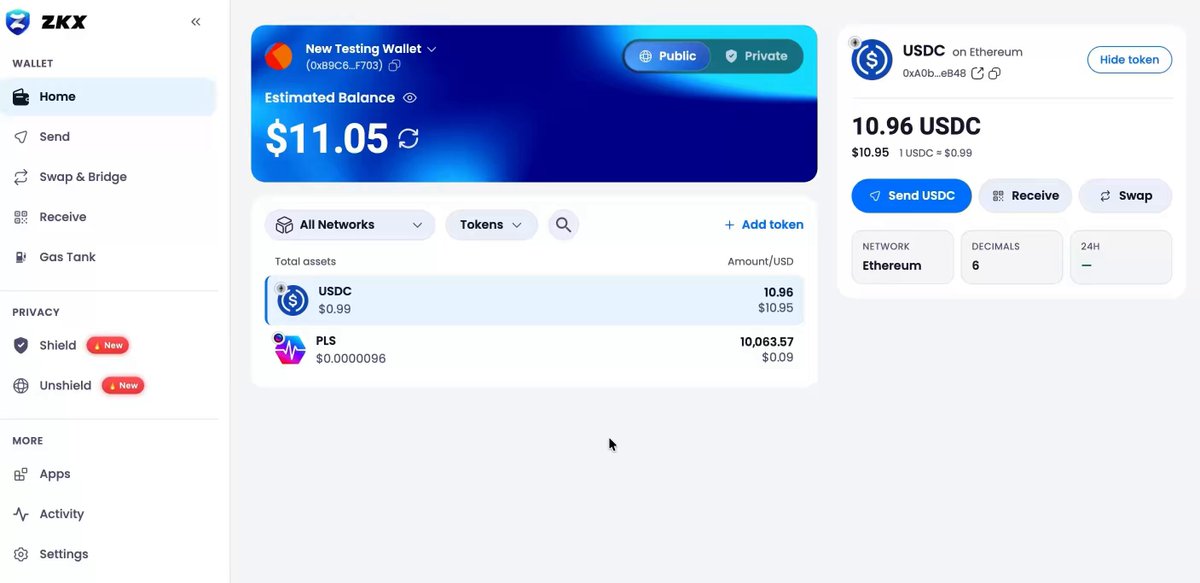Go to Home in sidebar

coord(108,97)
